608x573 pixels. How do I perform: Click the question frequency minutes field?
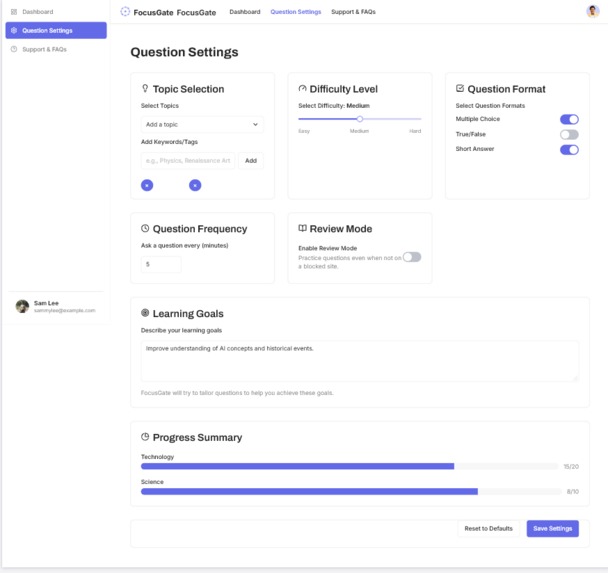tap(161, 264)
